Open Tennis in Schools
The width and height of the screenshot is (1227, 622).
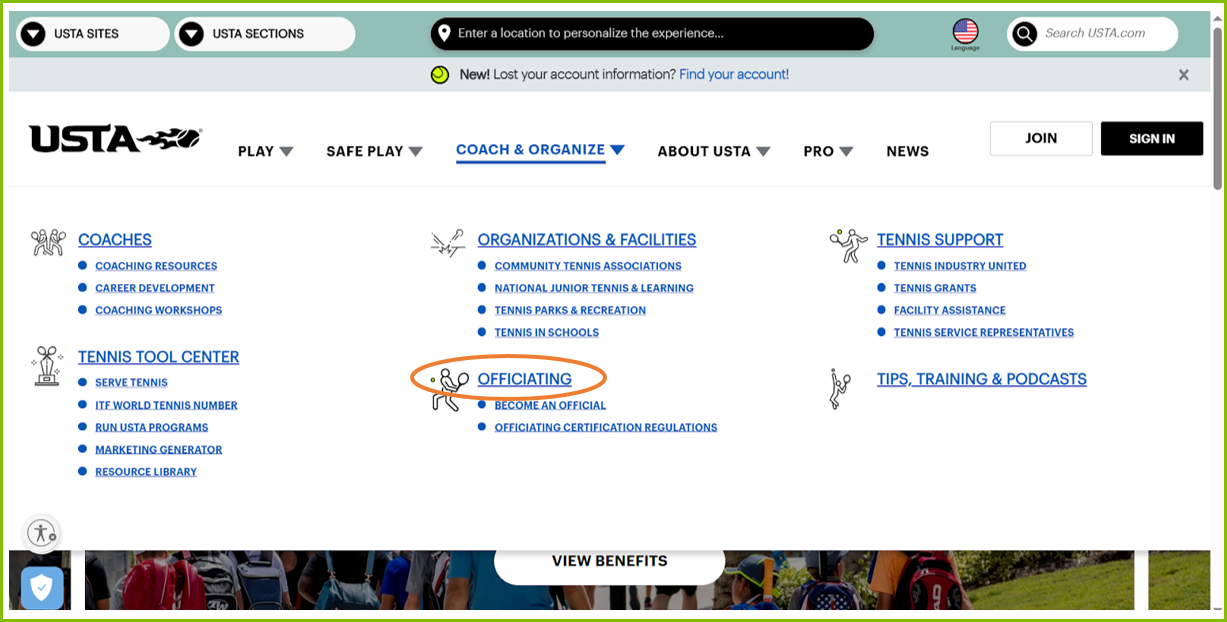tap(547, 332)
